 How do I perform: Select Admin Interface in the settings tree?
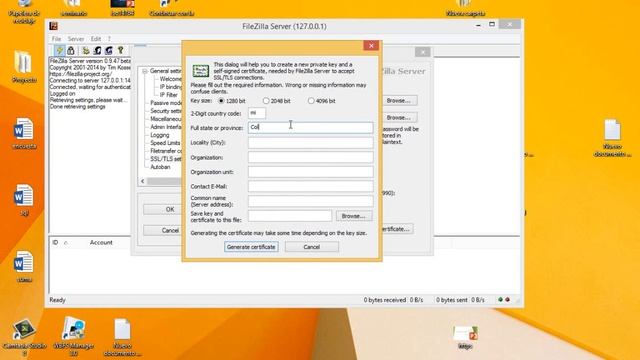166,127
